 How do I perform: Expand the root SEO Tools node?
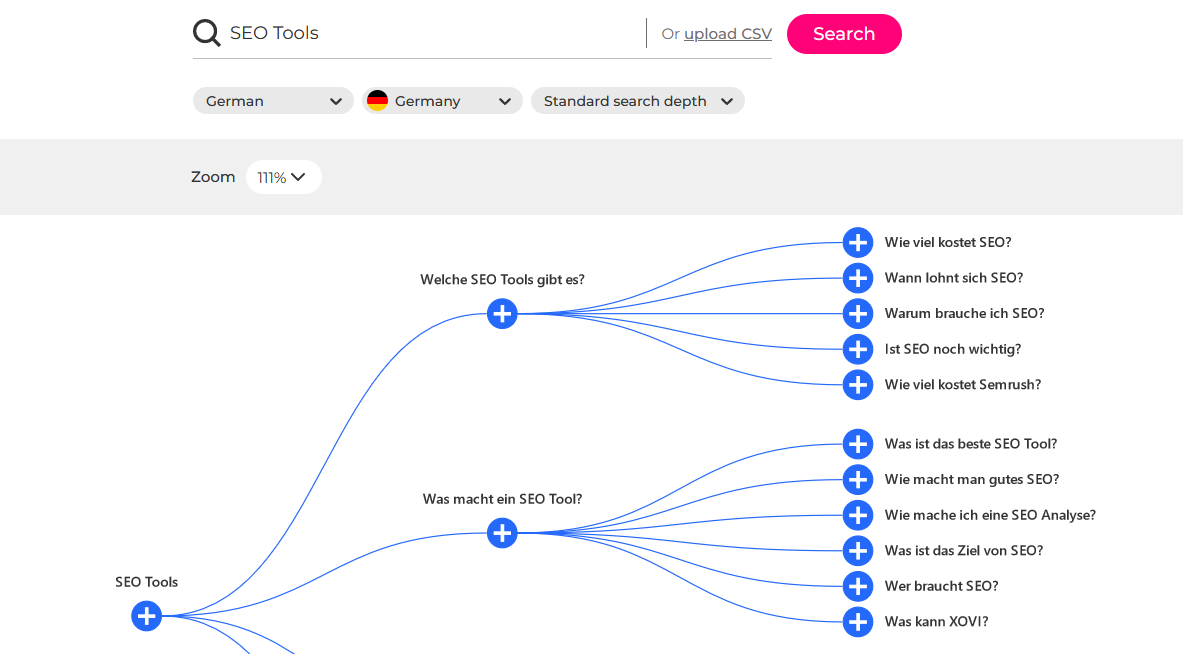click(x=146, y=616)
